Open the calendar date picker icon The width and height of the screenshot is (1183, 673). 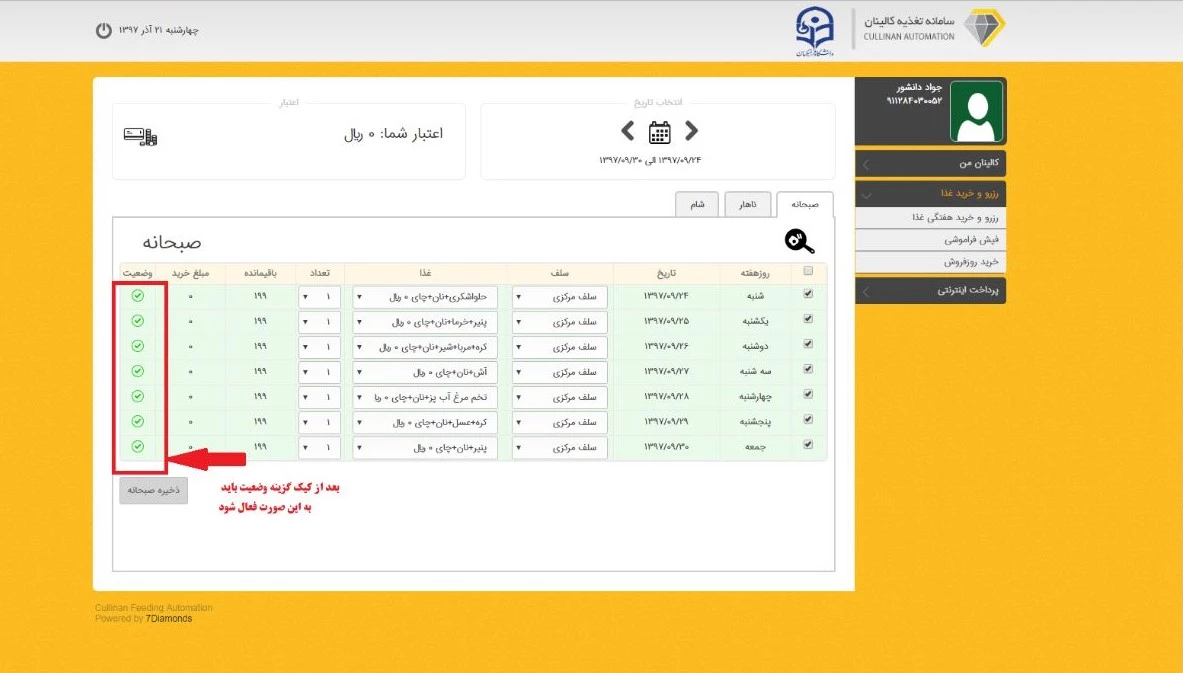tap(660, 132)
